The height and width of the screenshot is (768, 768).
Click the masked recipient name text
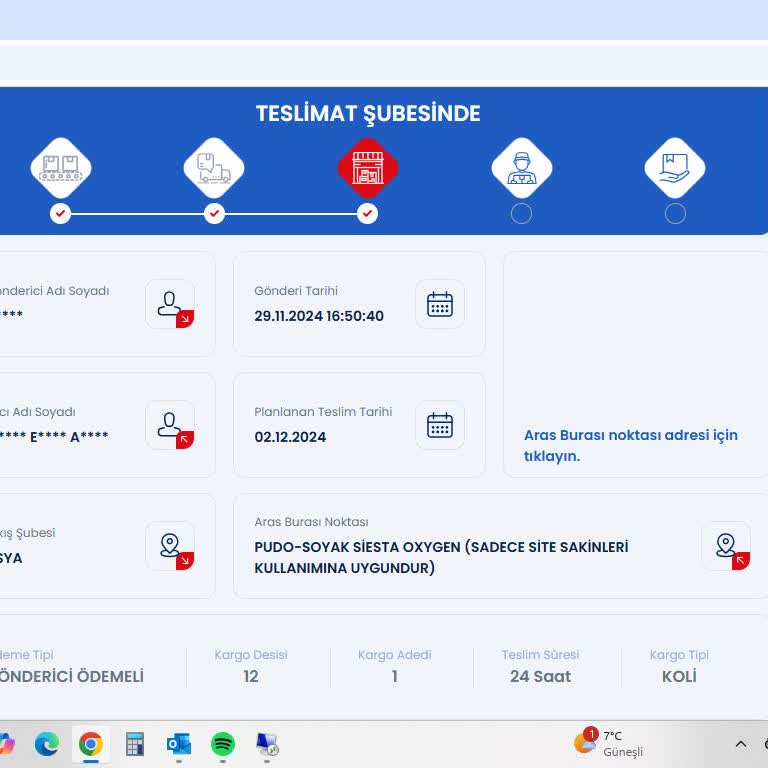click(54, 437)
